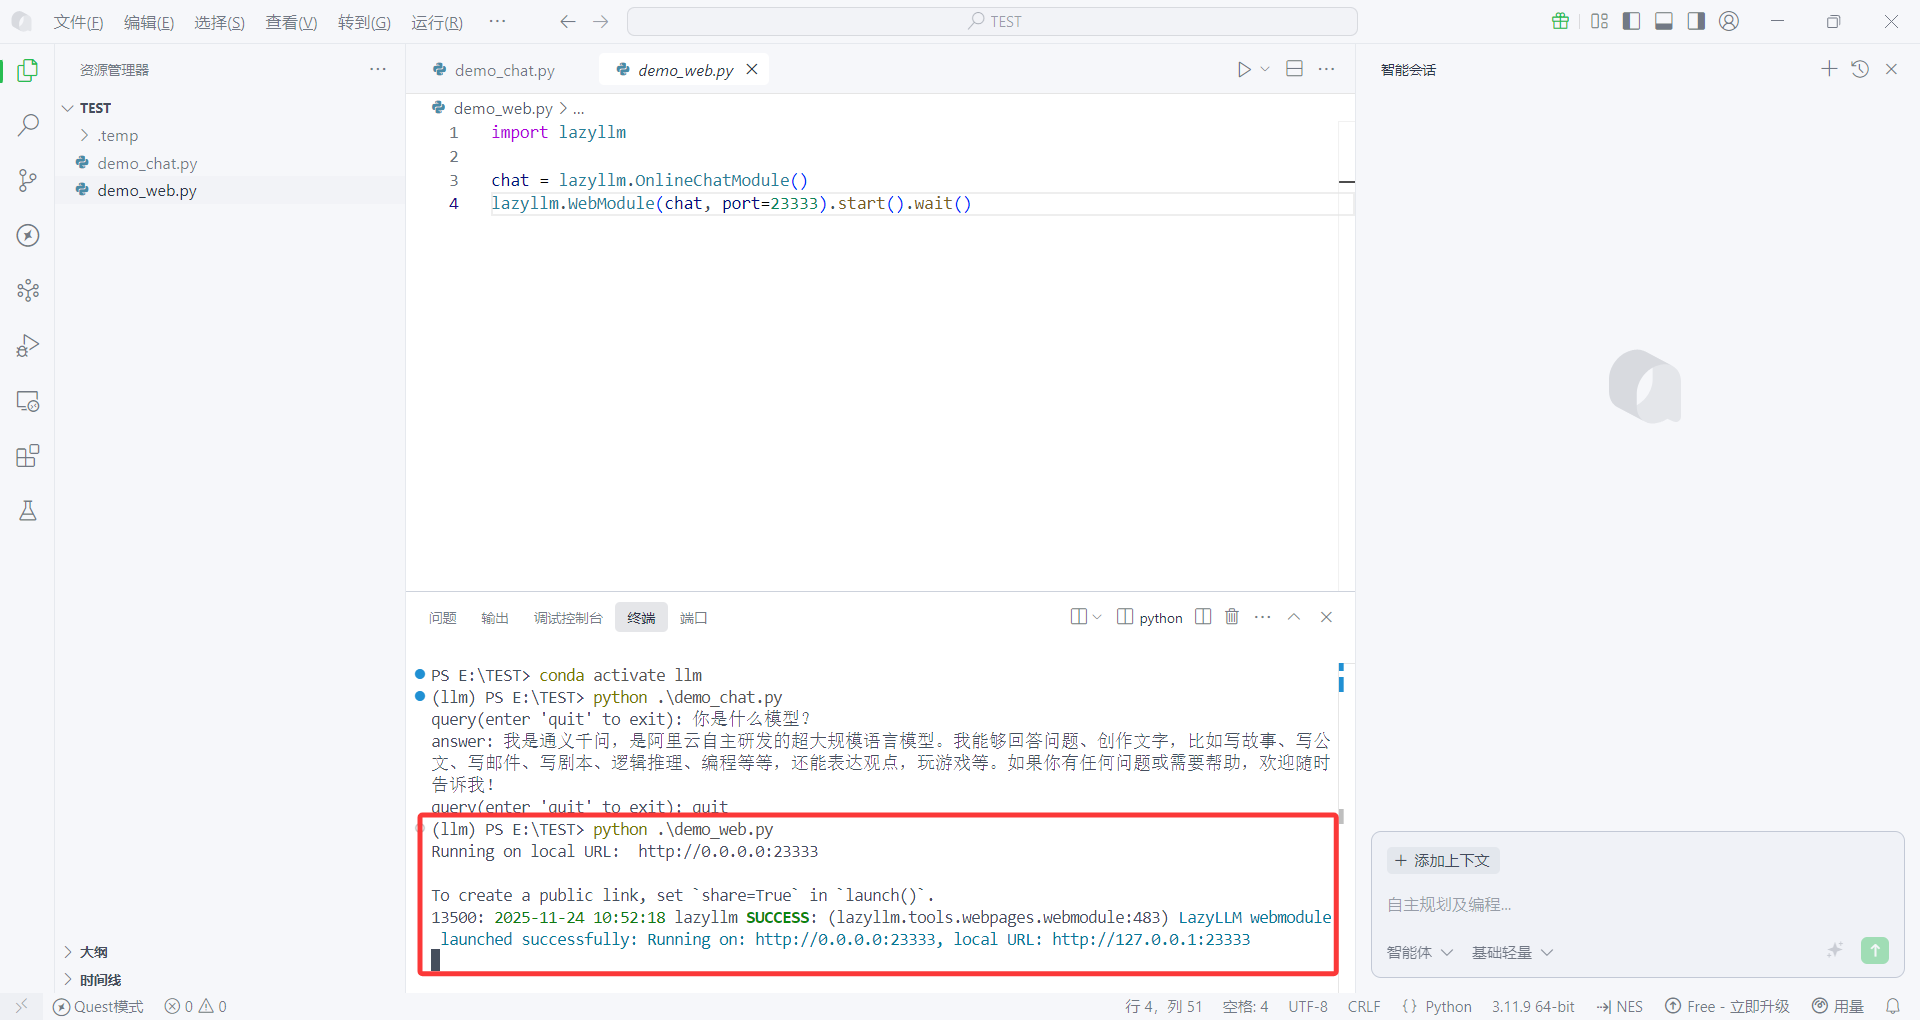Open explorer panel more actions

377,69
